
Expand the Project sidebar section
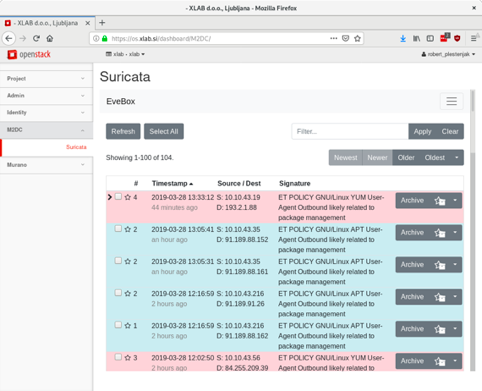point(46,79)
